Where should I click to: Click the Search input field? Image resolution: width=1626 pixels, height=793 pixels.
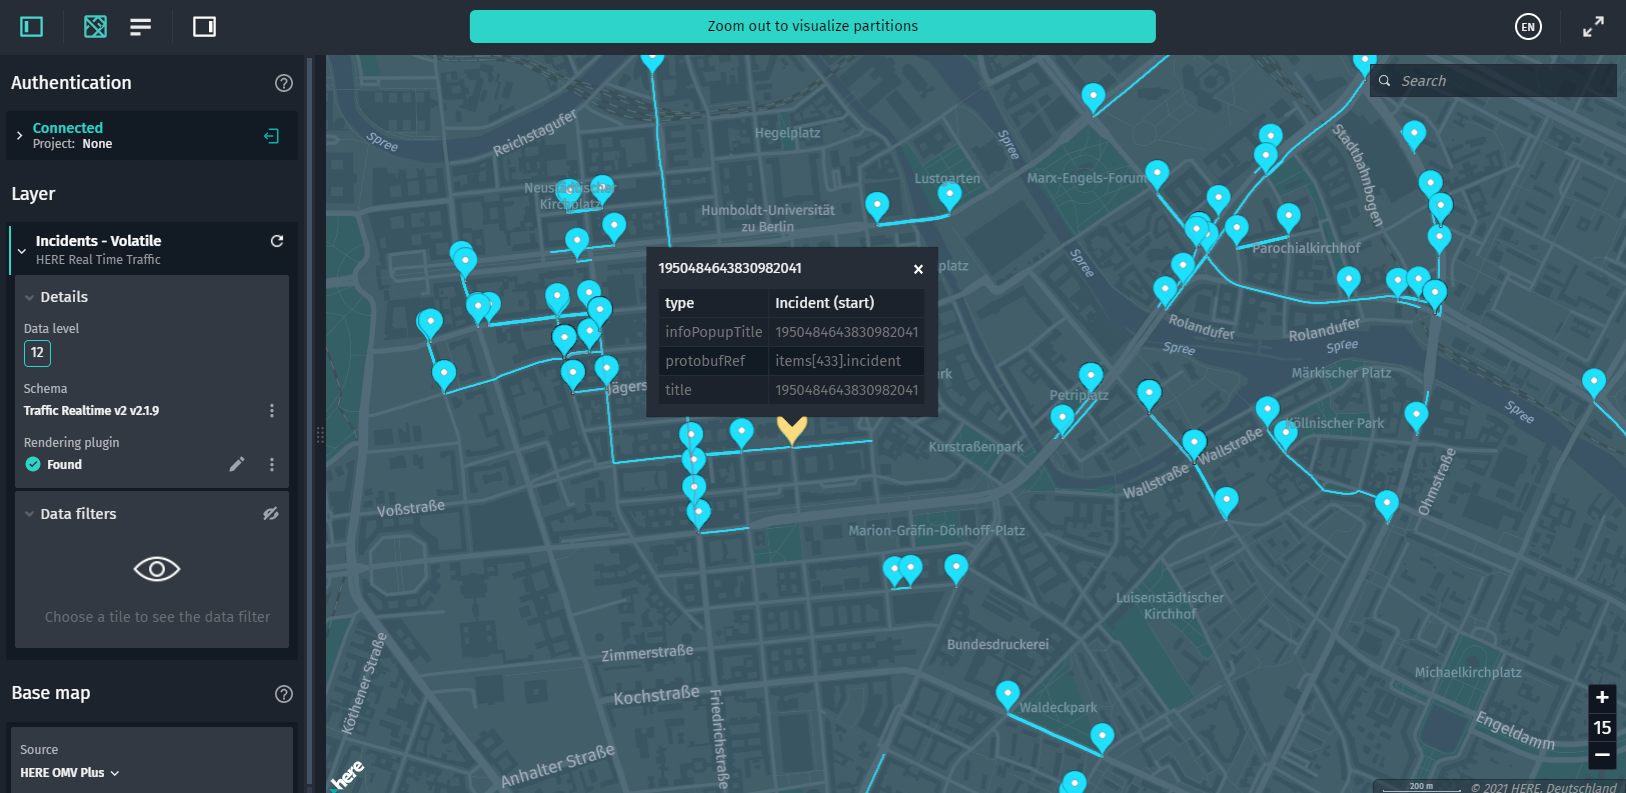(1493, 81)
